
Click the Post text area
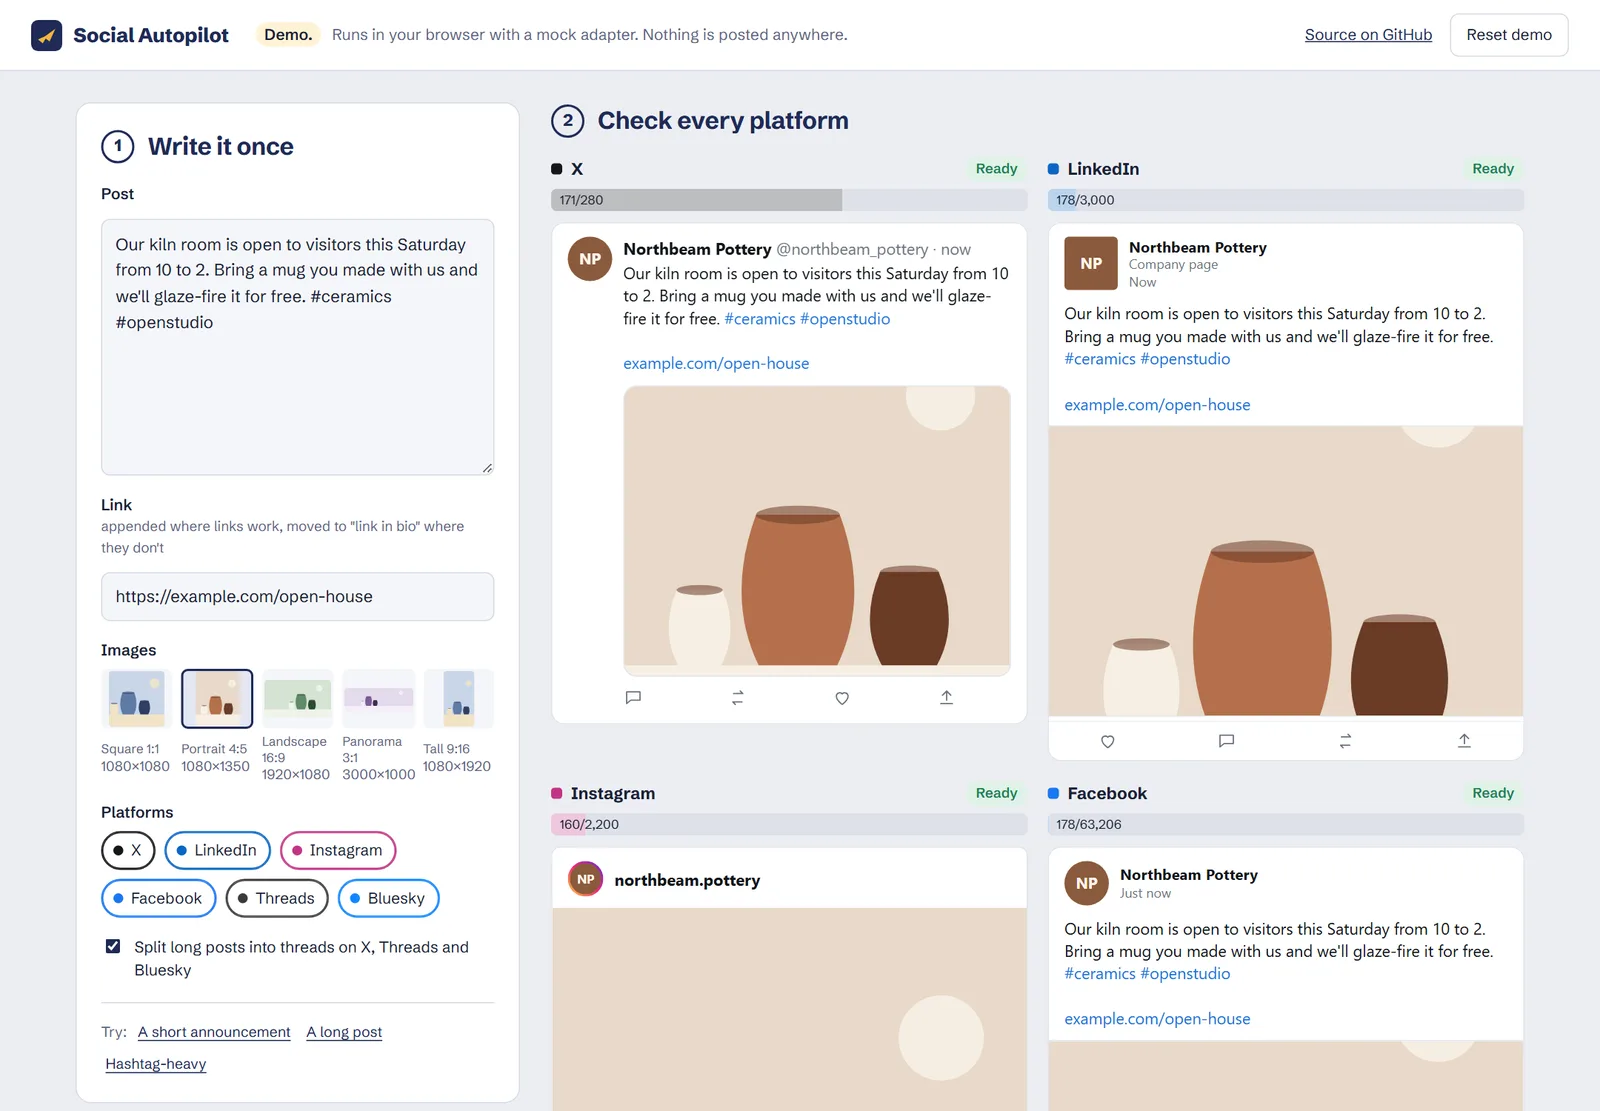(x=297, y=347)
